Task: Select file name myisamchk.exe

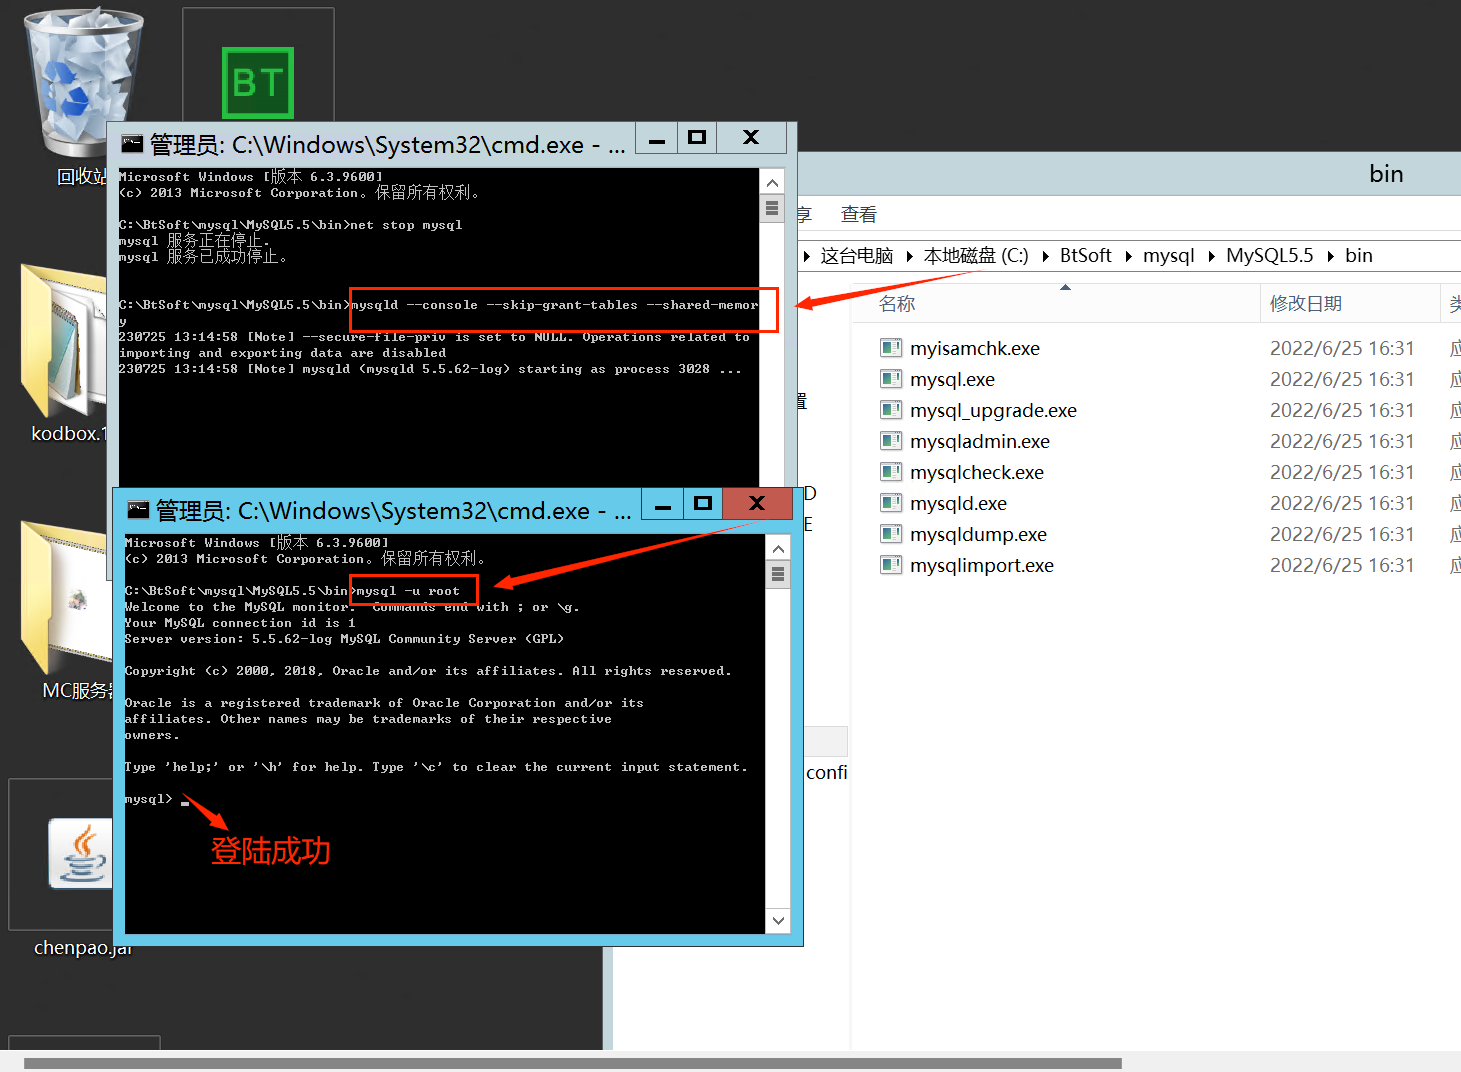Action: pos(975,348)
